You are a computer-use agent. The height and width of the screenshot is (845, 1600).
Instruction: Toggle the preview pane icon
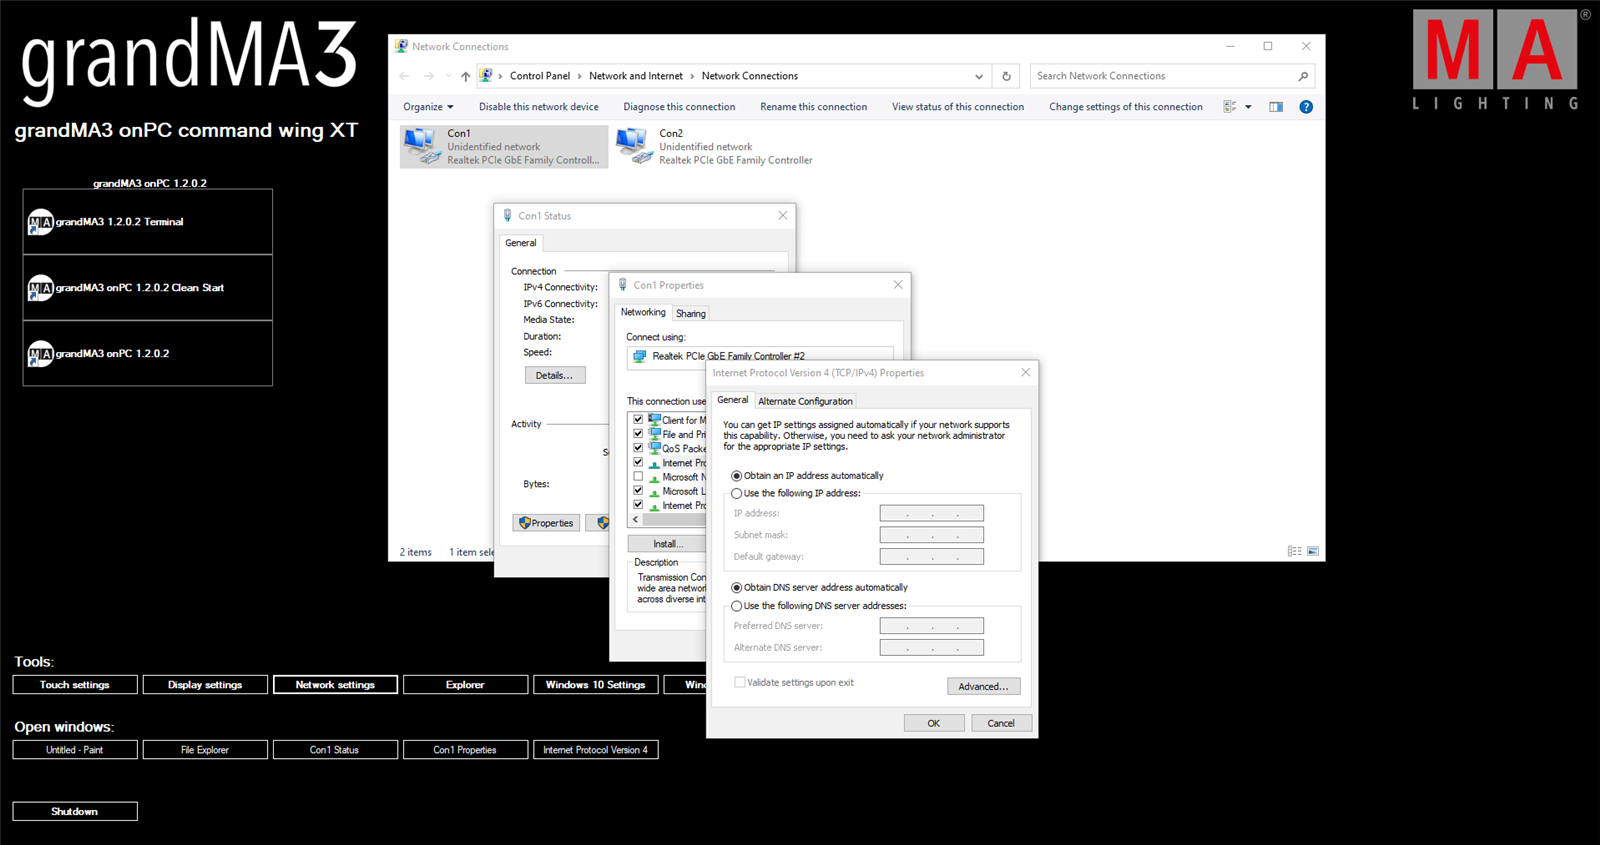click(1276, 107)
